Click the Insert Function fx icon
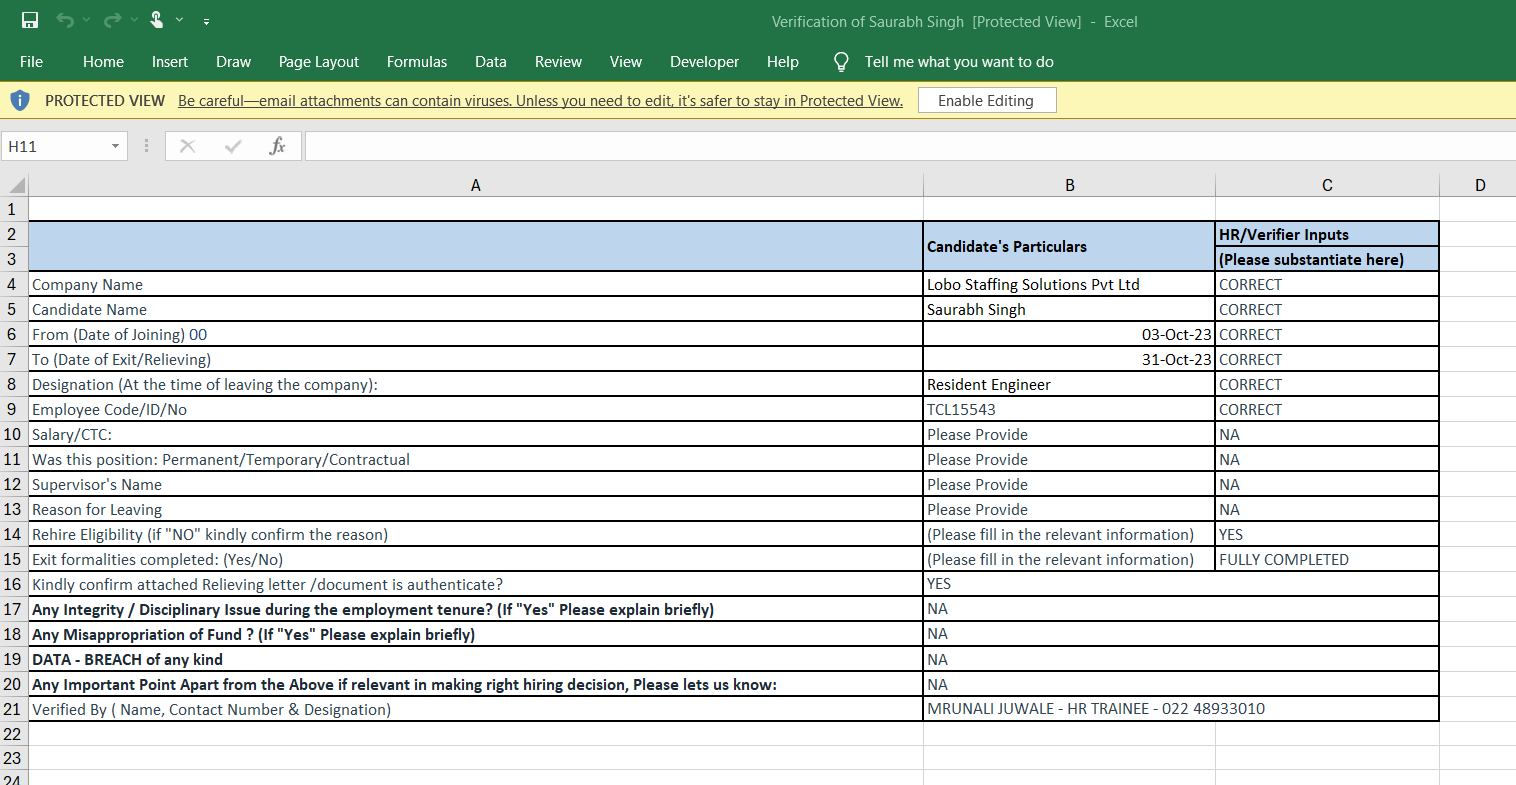The height and width of the screenshot is (785, 1516). tap(277, 146)
